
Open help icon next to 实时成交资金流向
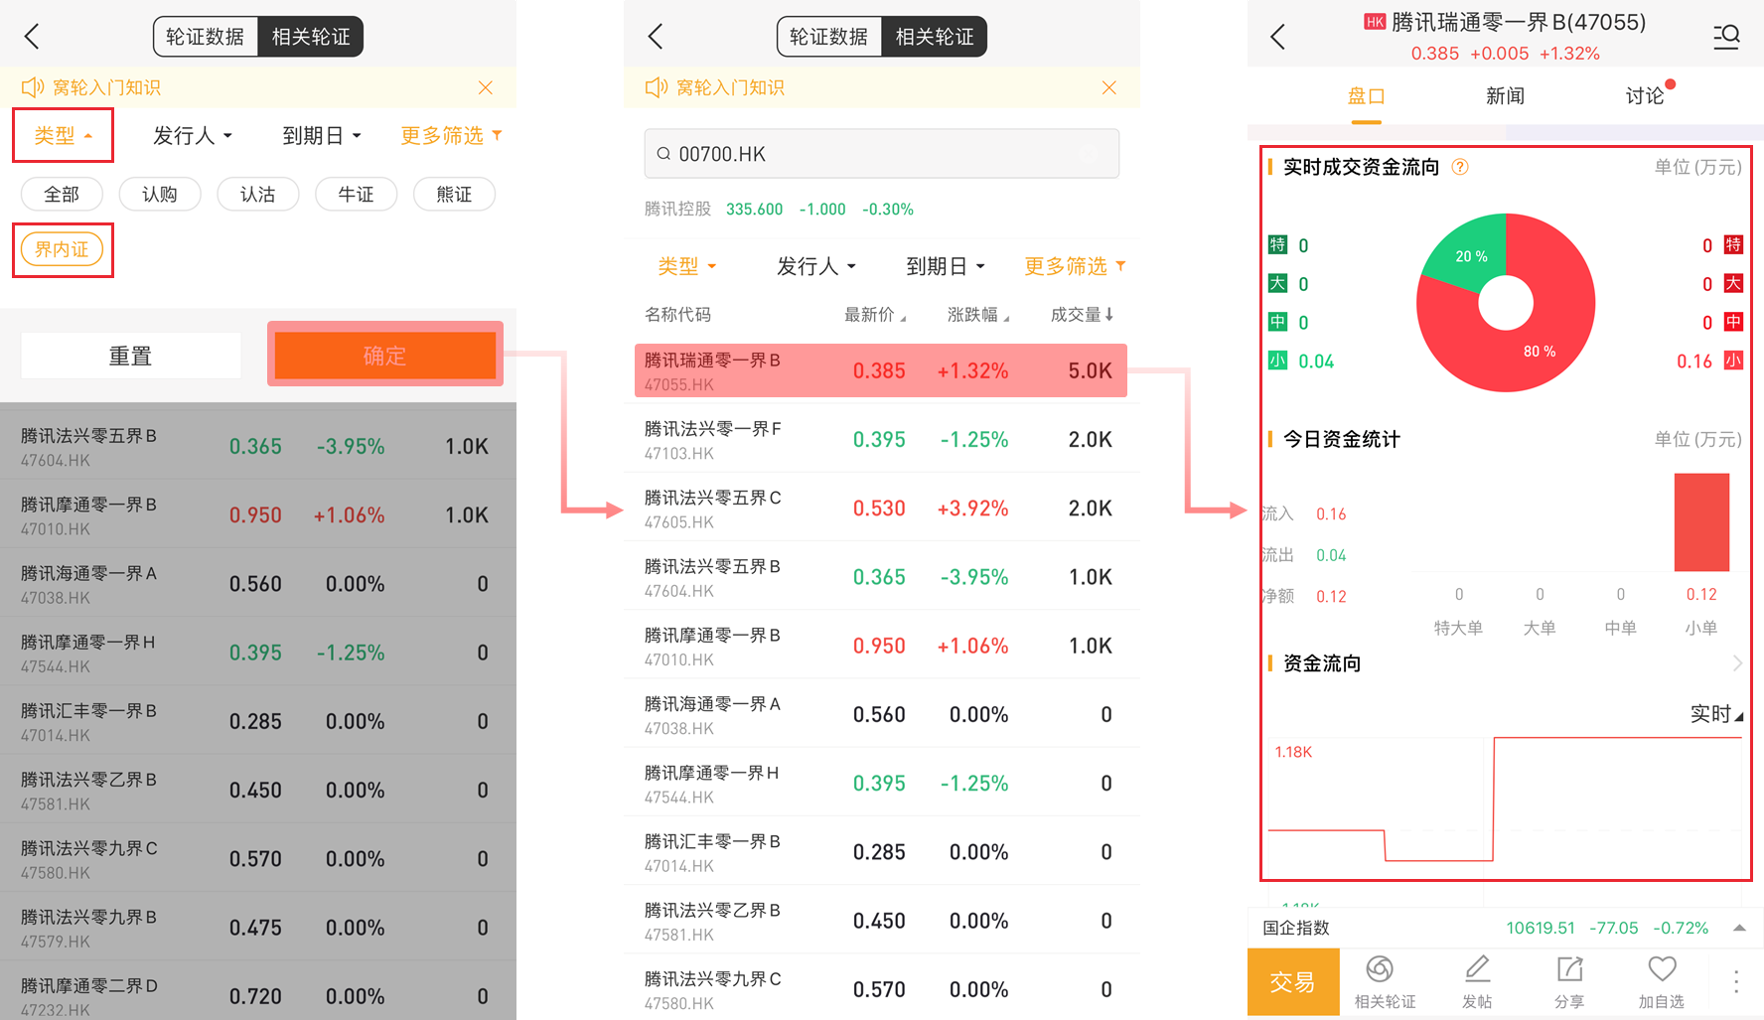pos(1461,167)
